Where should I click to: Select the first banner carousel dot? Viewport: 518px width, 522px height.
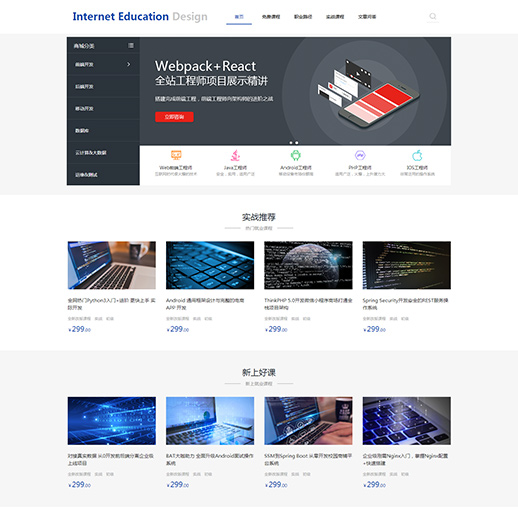[x=291, y=143]
